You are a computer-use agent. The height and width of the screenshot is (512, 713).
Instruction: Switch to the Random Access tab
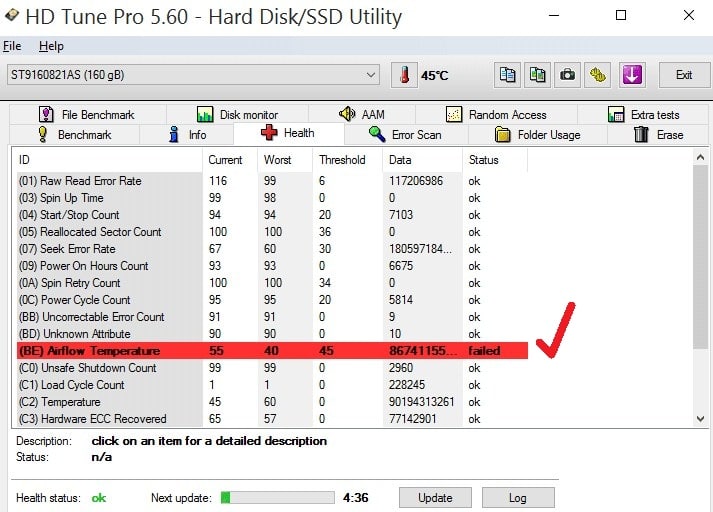(497, 114)
